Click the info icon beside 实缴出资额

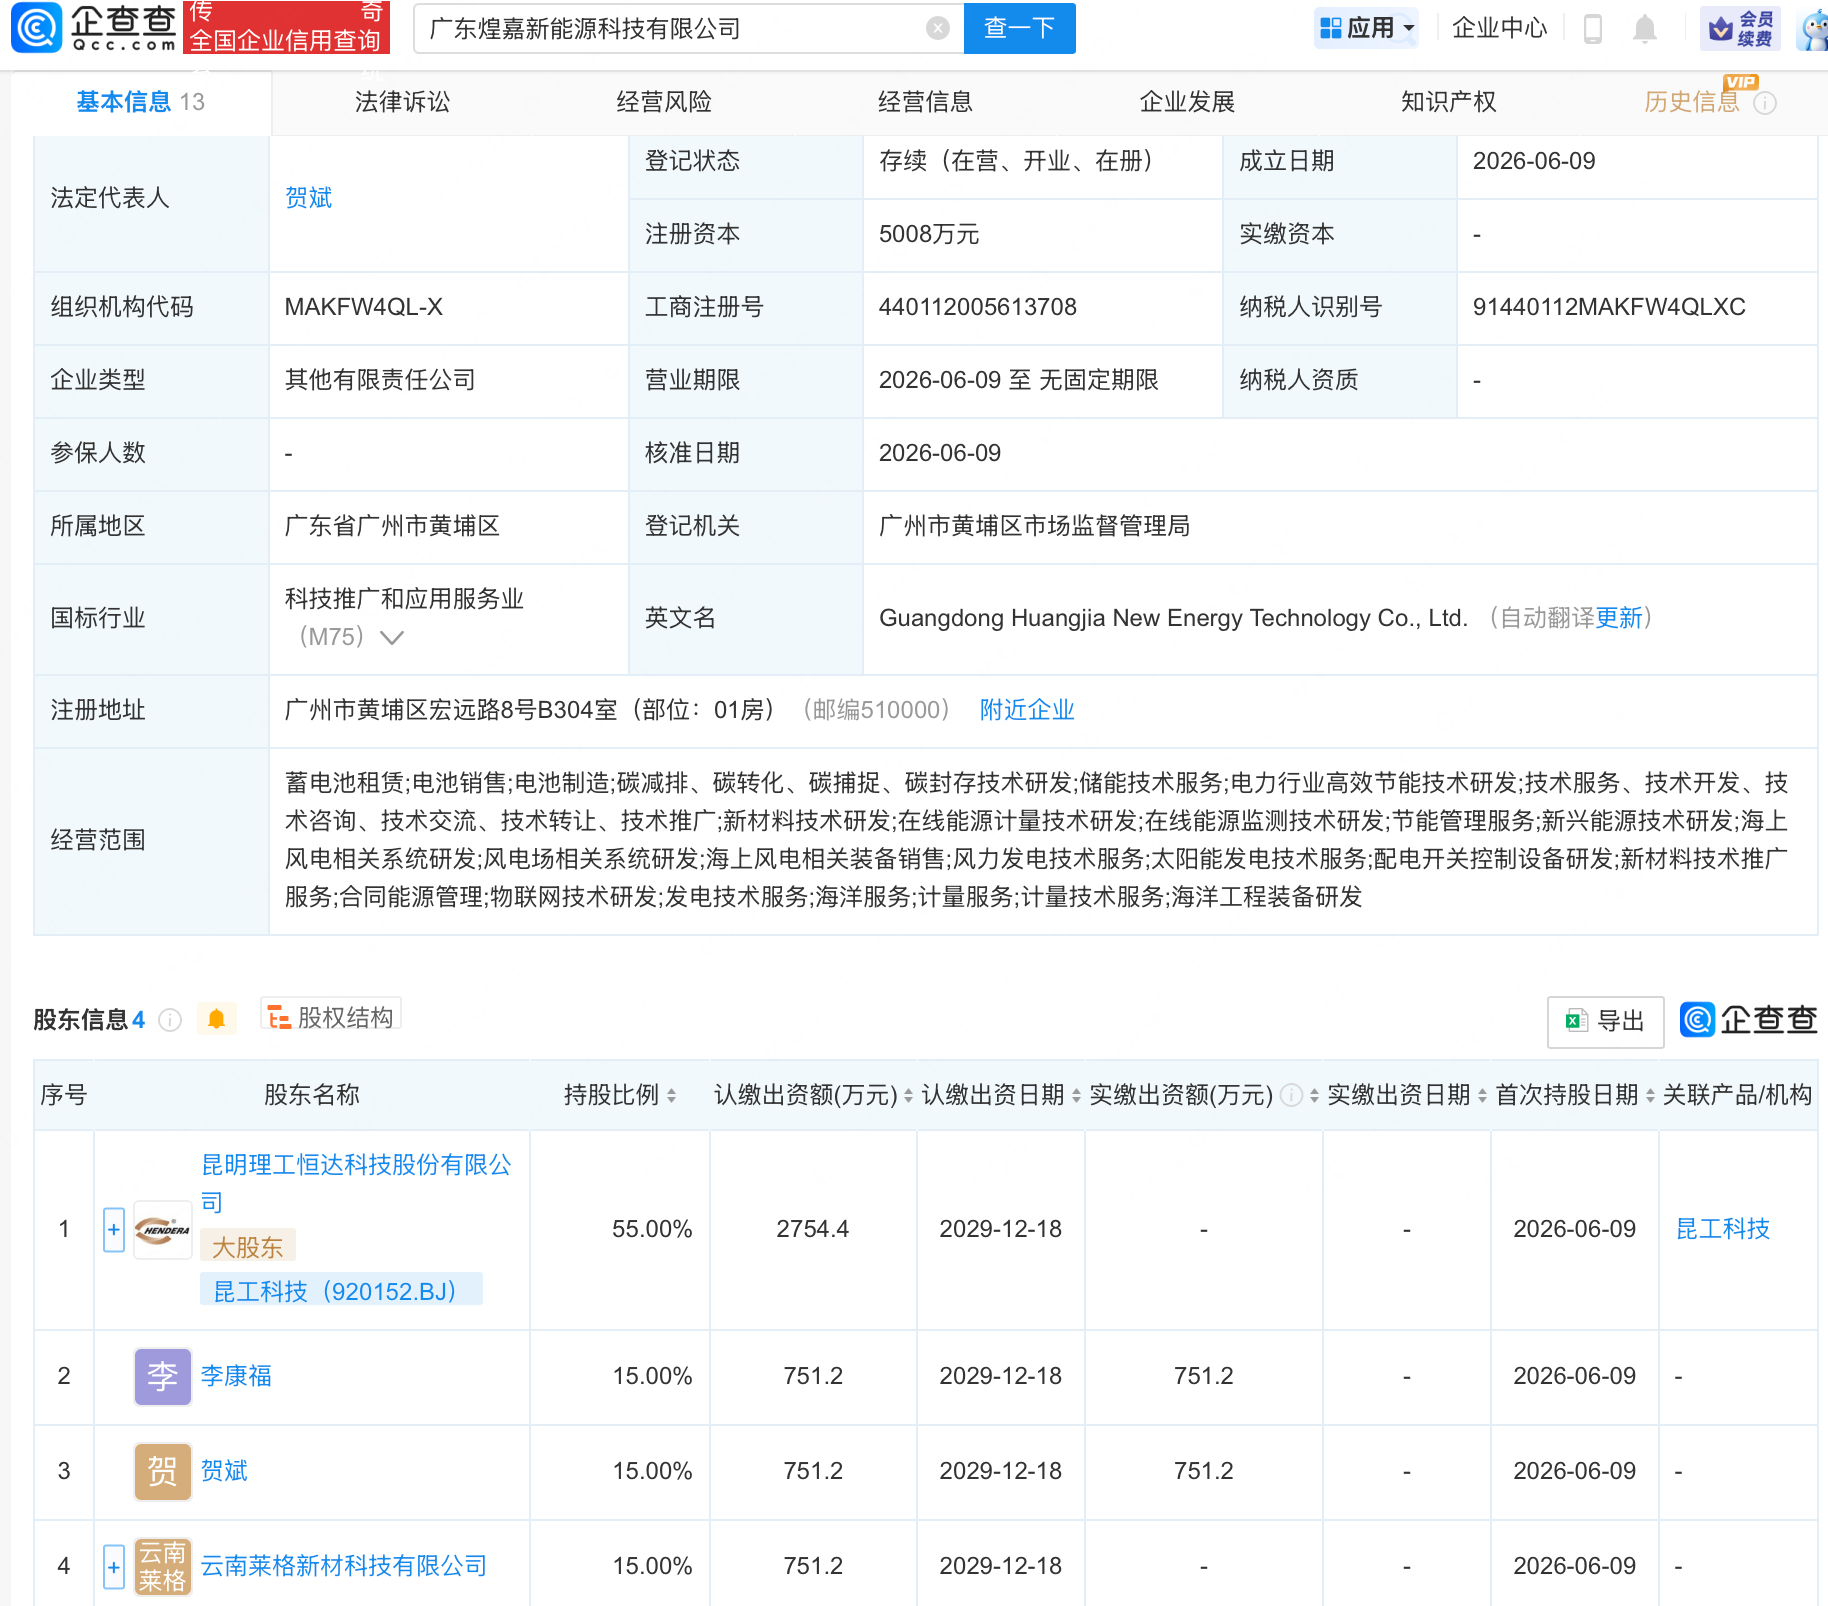coord(1291,1095)
